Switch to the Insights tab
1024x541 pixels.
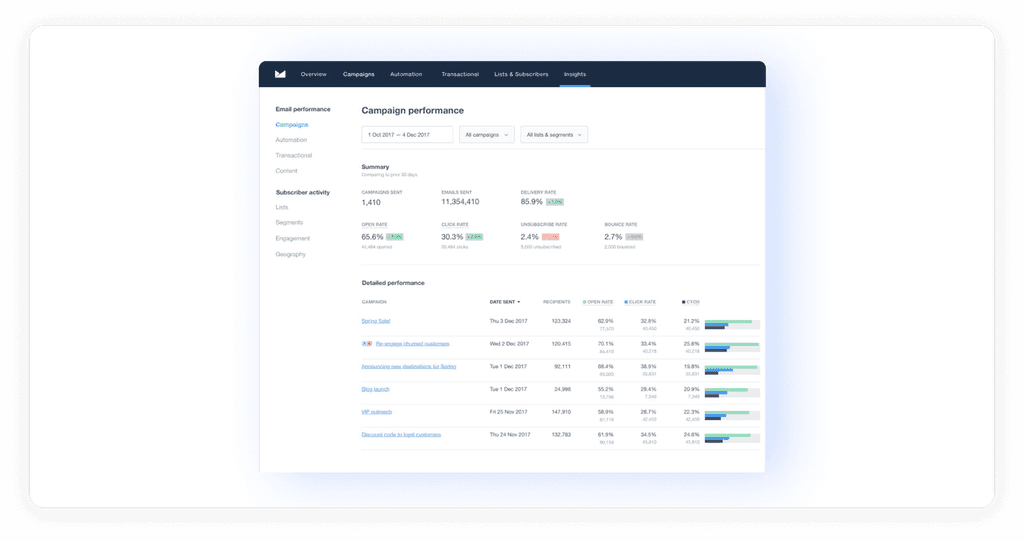pyautogui.click(x=575, y=74)
